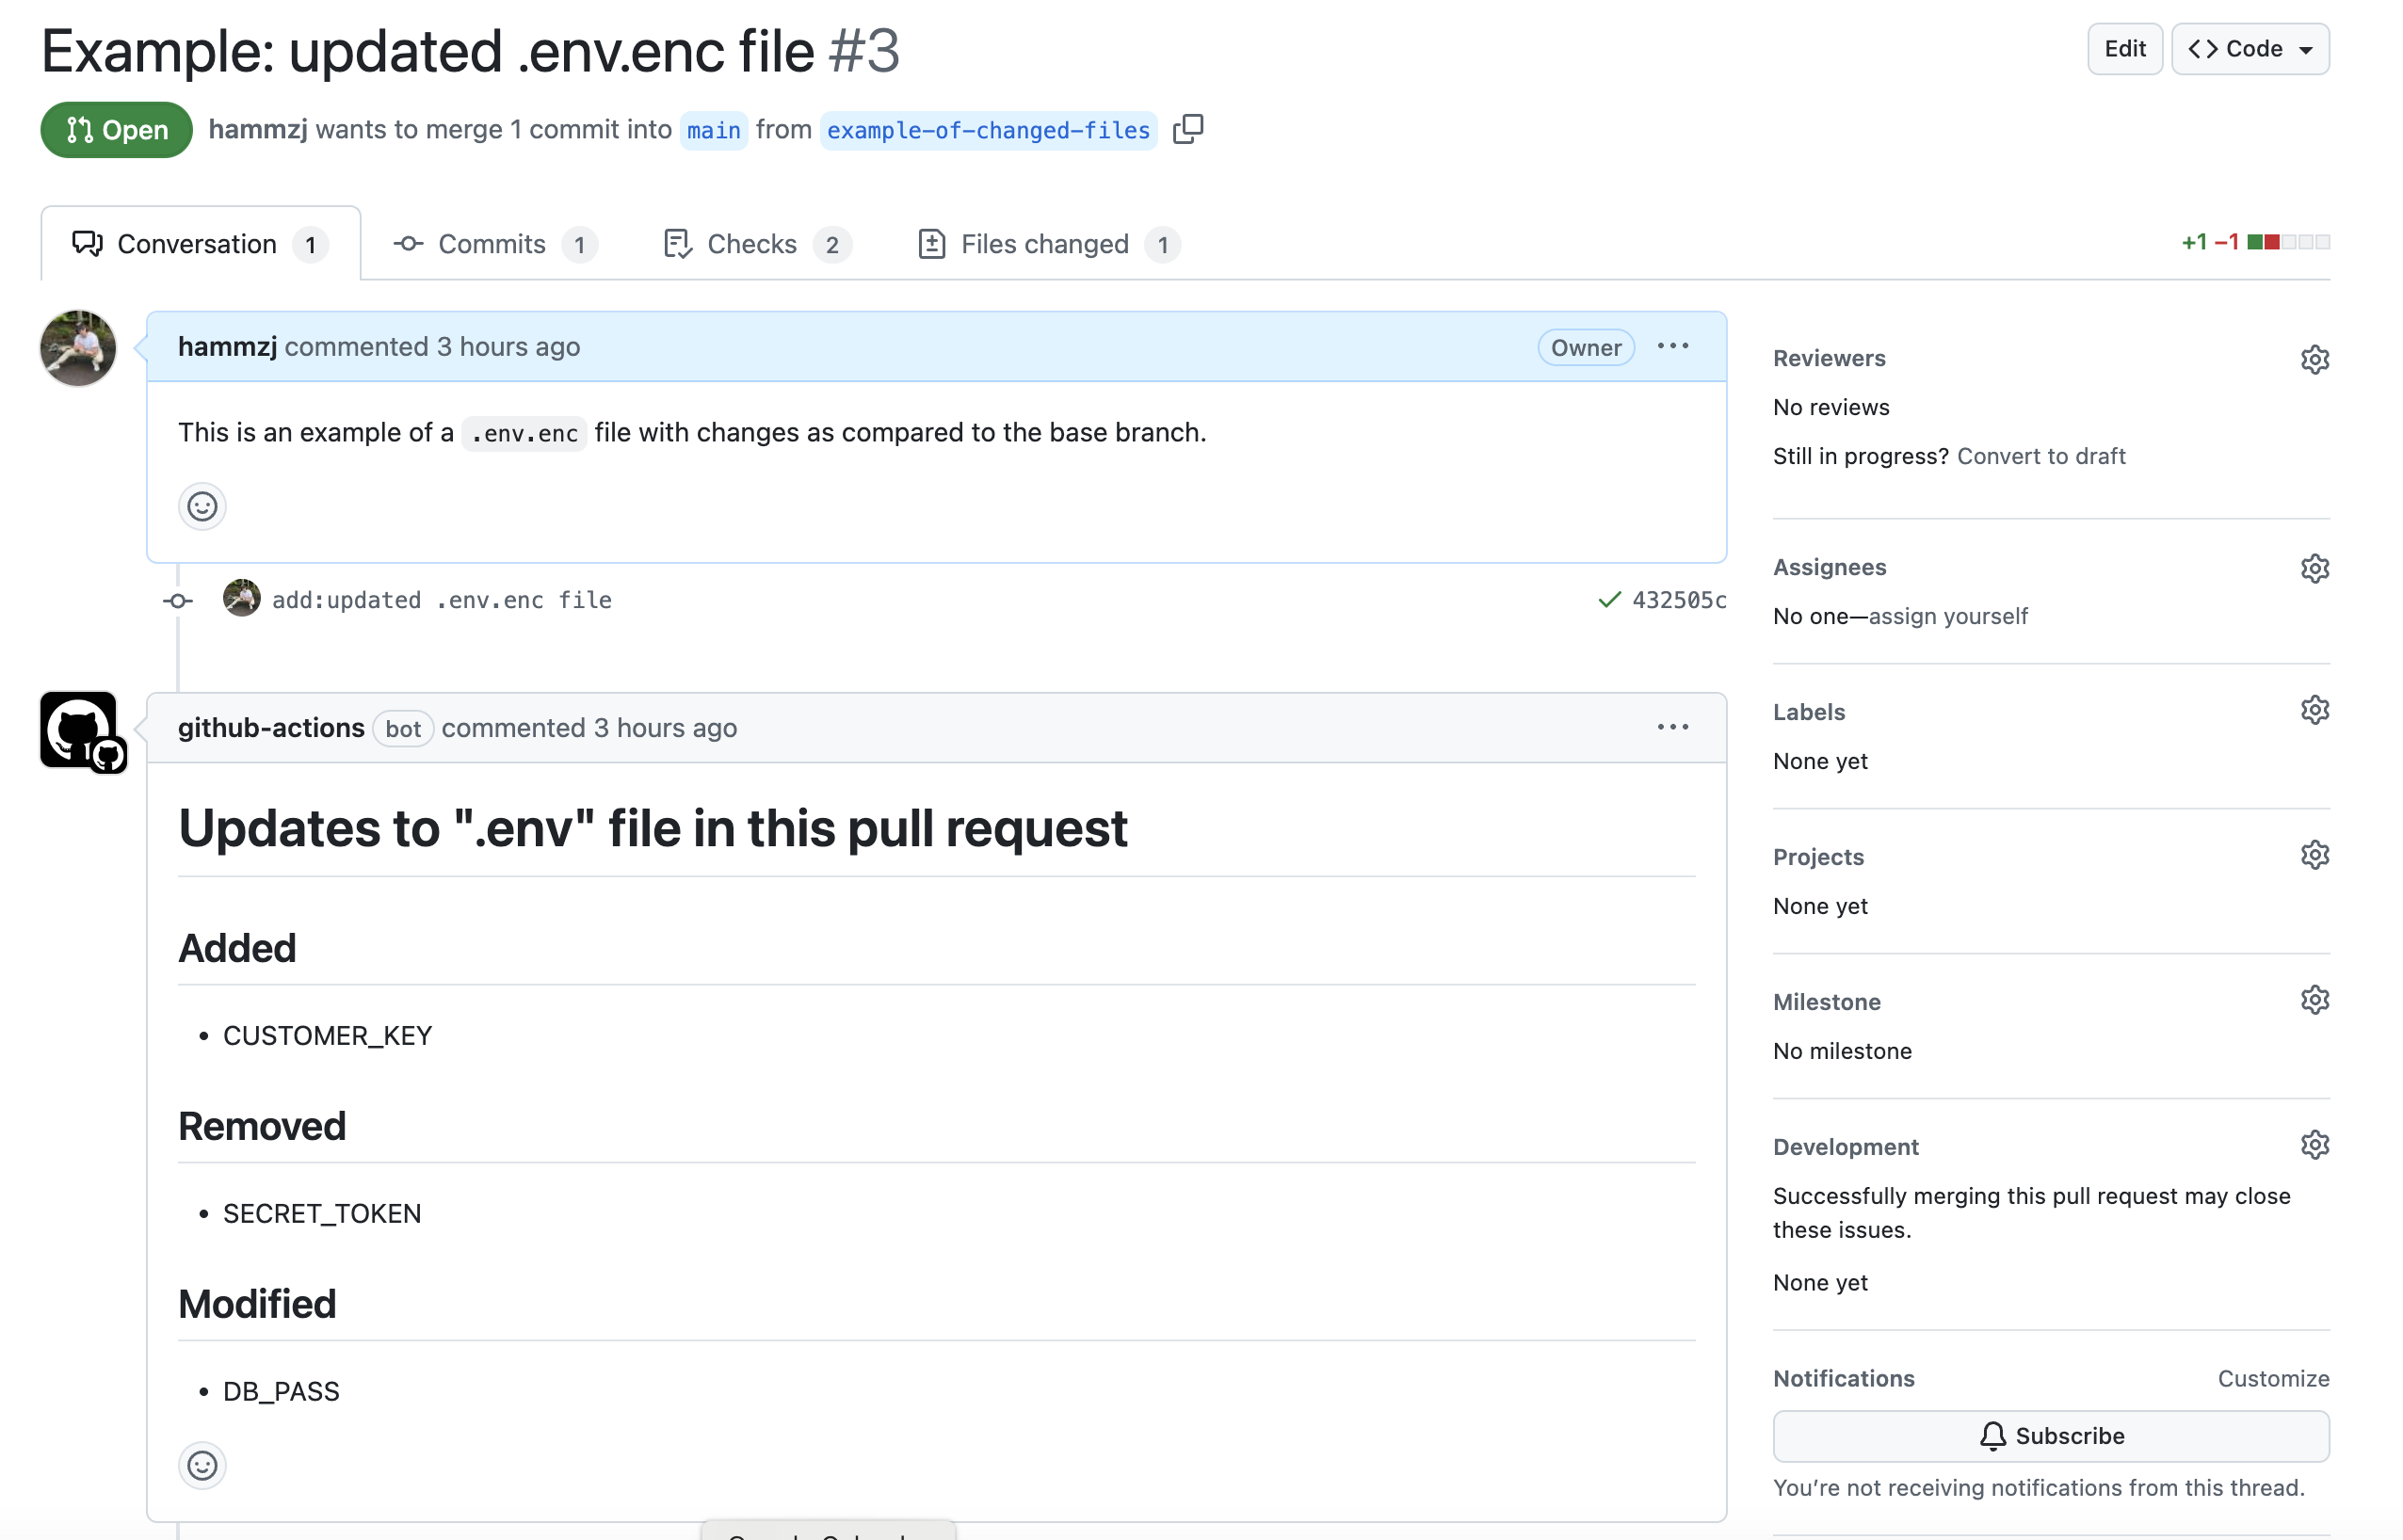Click the .env.enc inline code in the comment

tap(524, 433)
